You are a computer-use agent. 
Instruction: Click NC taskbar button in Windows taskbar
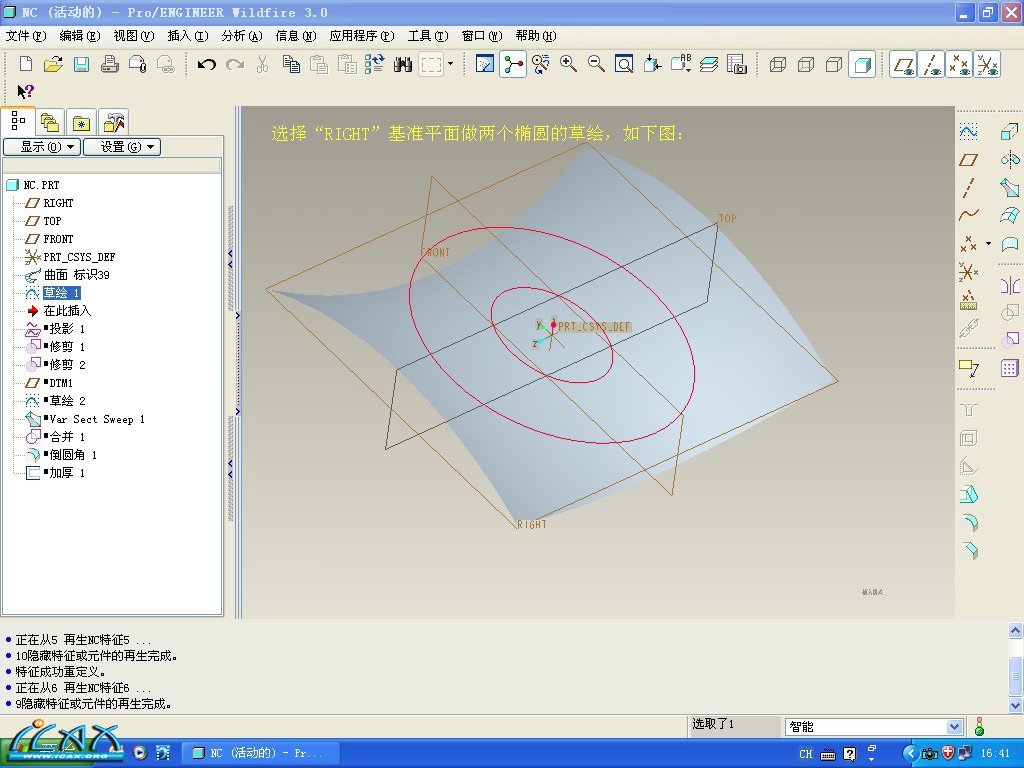[x=262, y=753]
